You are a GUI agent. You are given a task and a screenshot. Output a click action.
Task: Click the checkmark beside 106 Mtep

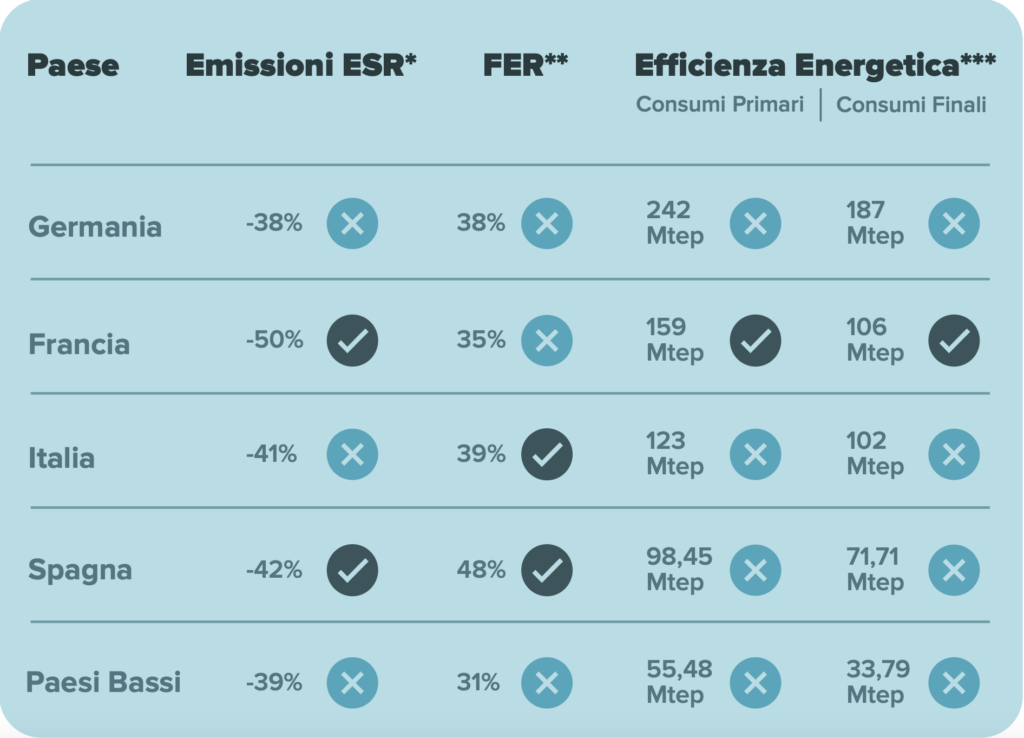954,340
